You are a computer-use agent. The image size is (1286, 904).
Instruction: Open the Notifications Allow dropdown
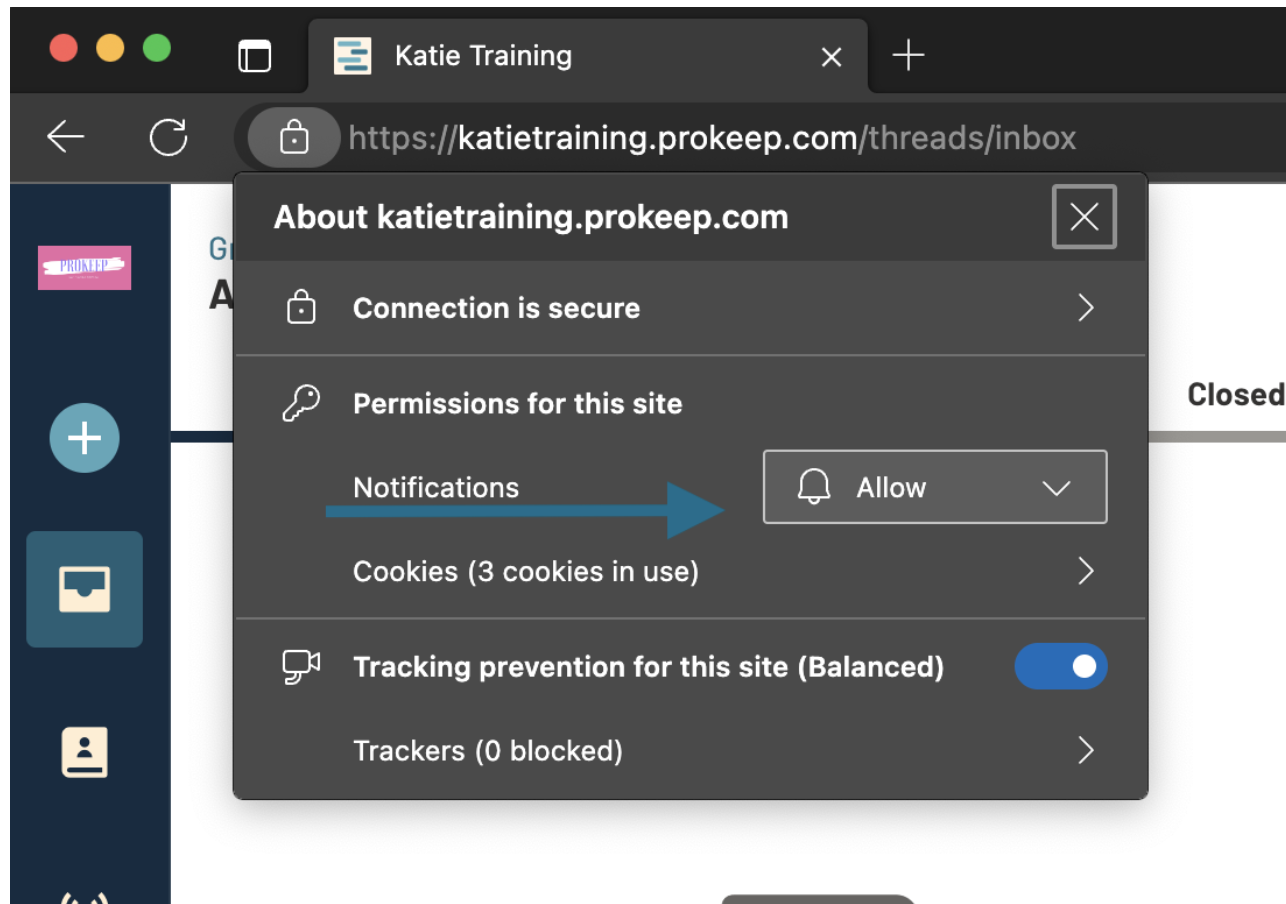tap(1056, 487)
